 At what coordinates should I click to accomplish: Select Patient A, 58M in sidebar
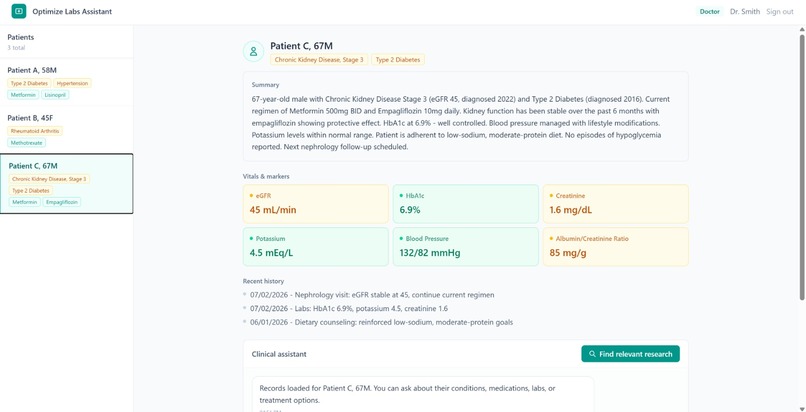67,82
